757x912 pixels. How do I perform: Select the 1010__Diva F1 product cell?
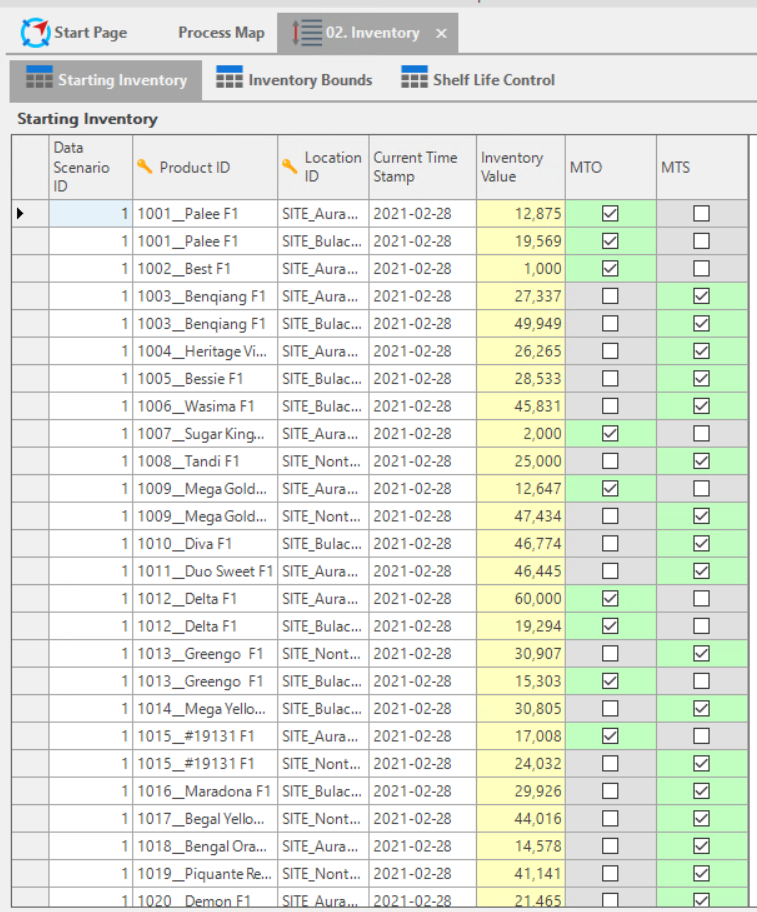[205, 544]
